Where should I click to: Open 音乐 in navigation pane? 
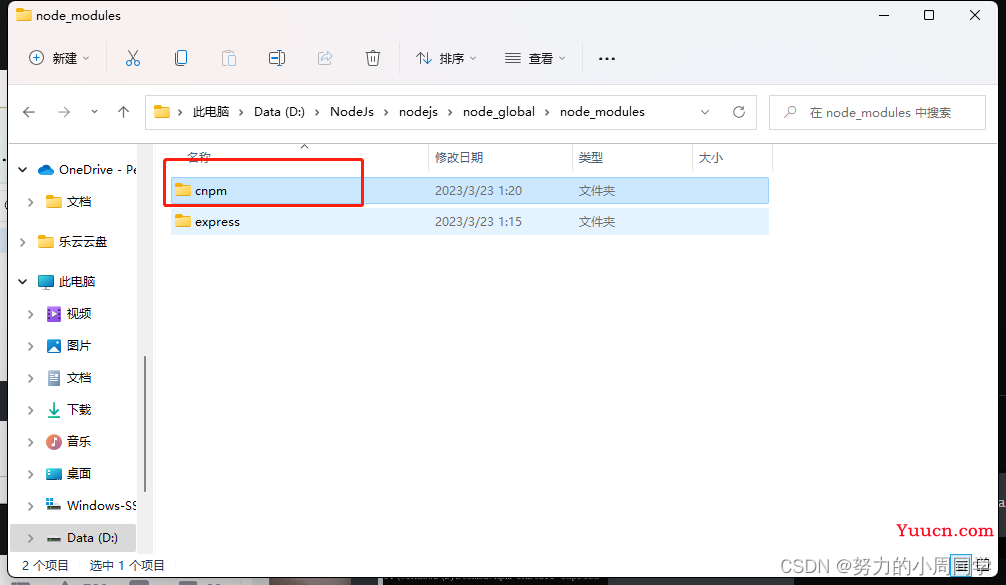click(x=69, y=442)
